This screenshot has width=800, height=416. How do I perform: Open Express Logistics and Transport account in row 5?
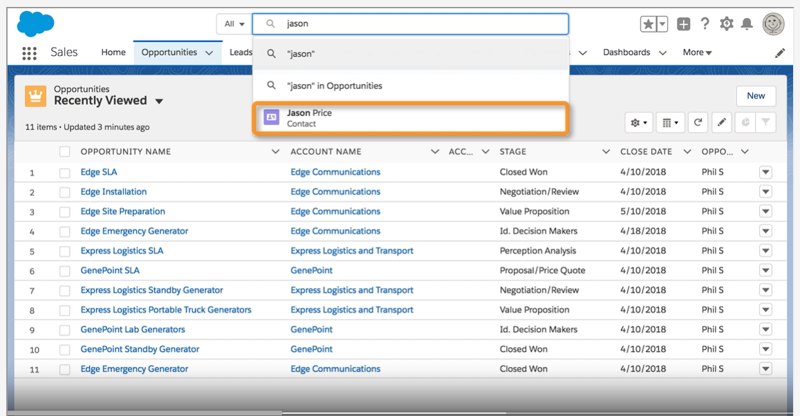pos(352,251)
